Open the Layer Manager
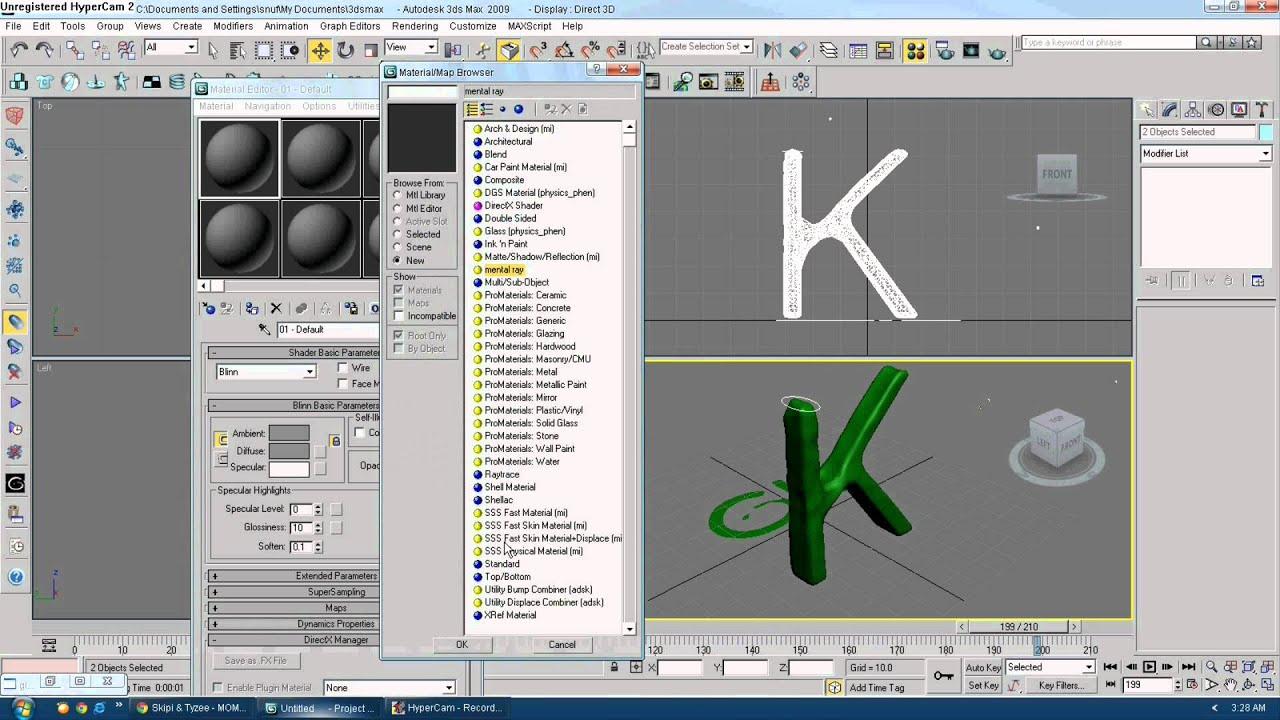 pyautogui.click(x=829, y=50)
